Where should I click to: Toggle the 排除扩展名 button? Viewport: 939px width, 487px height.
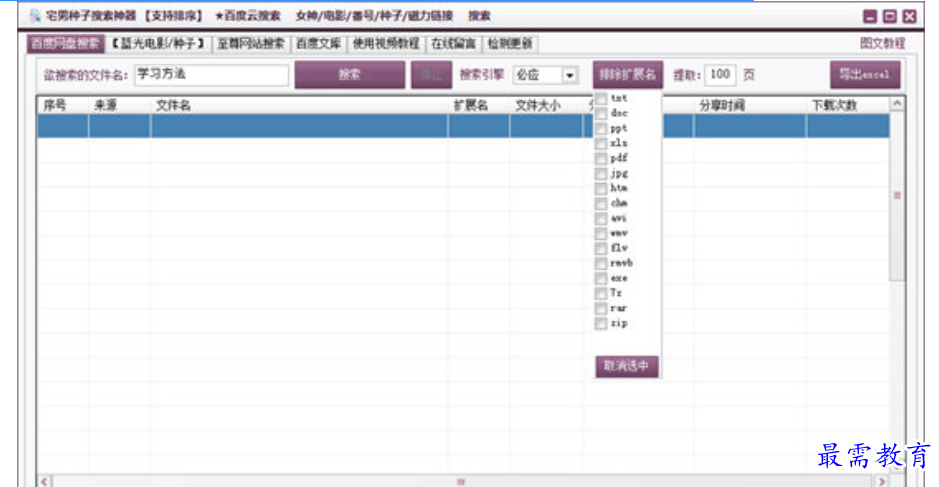(x=628, y=75)
